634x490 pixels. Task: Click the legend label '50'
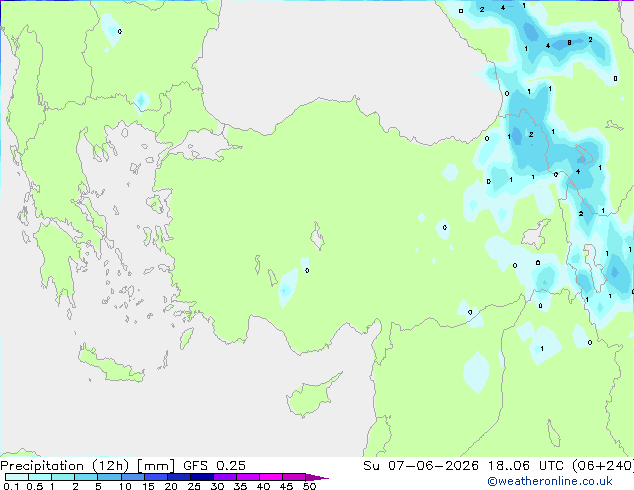(x=309, y=486)
